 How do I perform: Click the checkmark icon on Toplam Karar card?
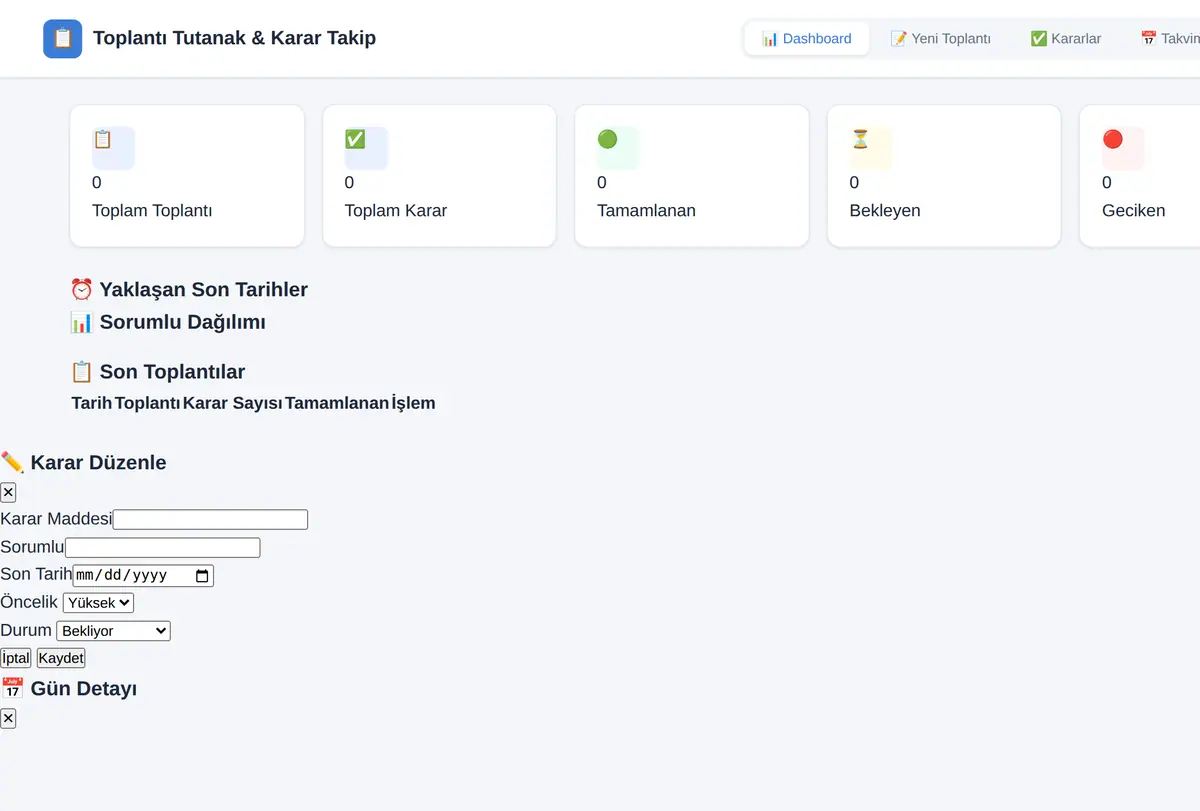(x=355, y=139)
